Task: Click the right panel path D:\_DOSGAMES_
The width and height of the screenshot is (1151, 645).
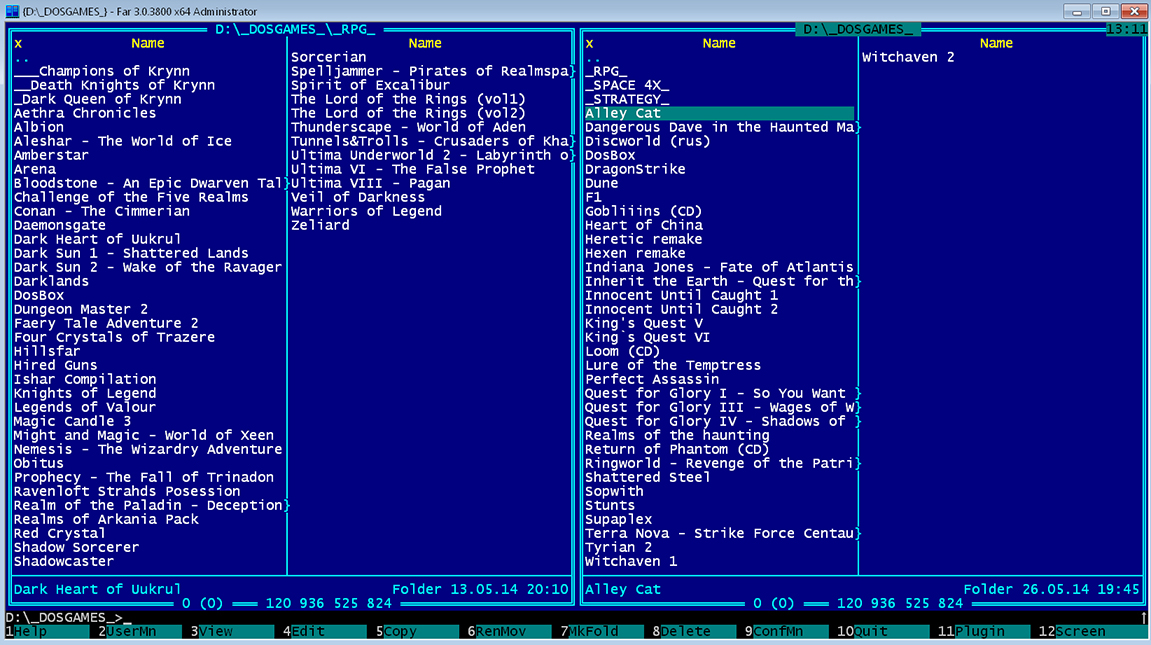Action: click(858, 29)
